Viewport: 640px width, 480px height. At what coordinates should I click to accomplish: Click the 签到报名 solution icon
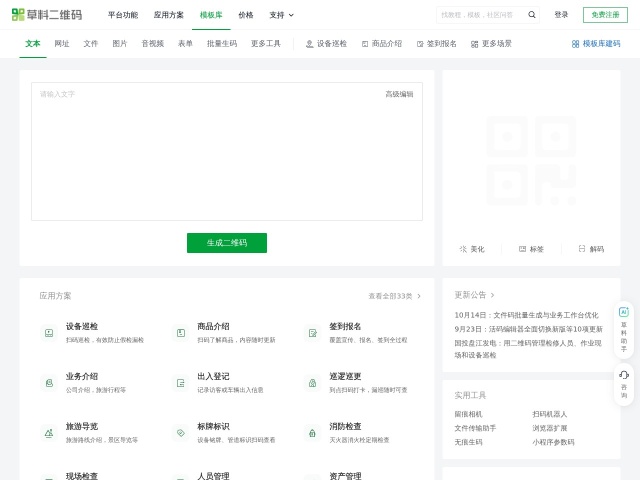313,333
